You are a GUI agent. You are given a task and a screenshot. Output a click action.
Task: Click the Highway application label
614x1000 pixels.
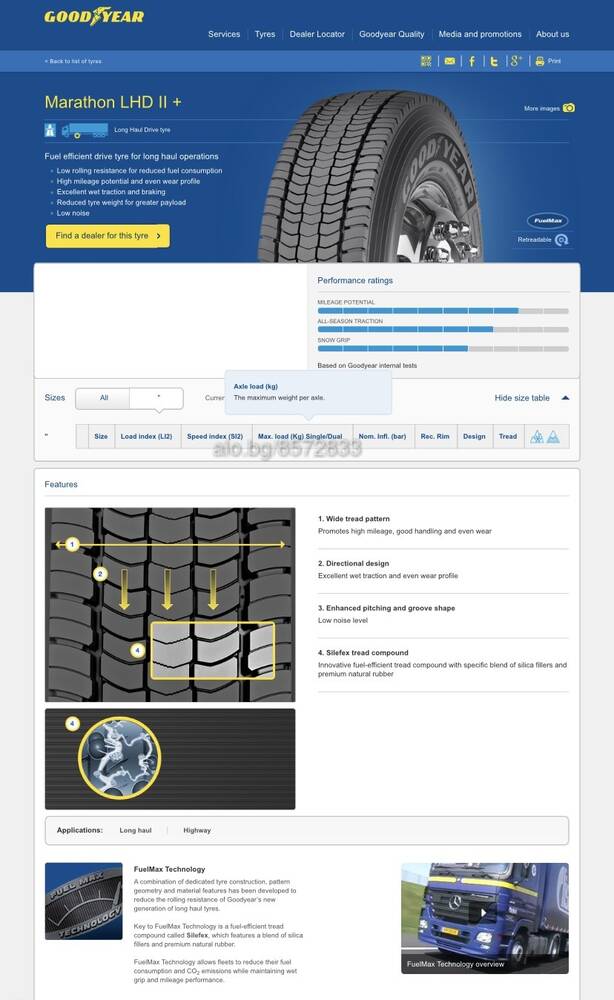click(197, 830)
